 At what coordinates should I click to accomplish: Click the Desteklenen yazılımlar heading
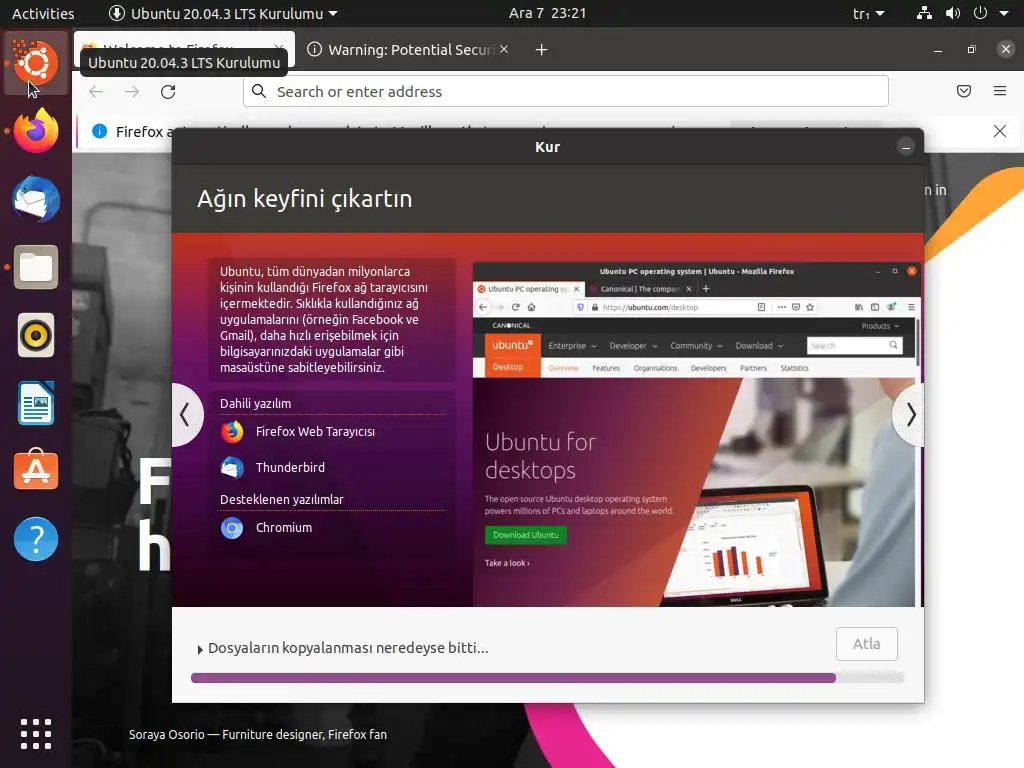(281, 500)
